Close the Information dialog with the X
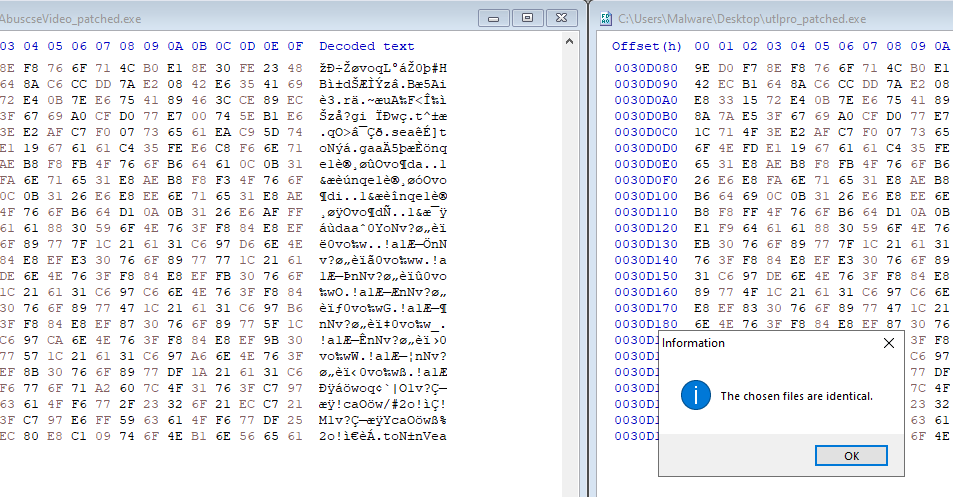This screenshot has height=497, width=953. tap(889, 343)
